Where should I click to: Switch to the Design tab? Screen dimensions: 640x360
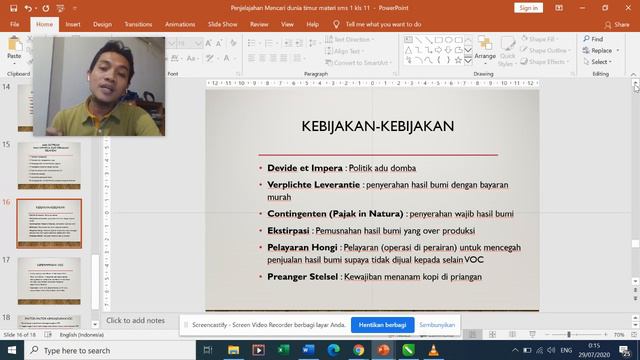click(x=102, y=24)
